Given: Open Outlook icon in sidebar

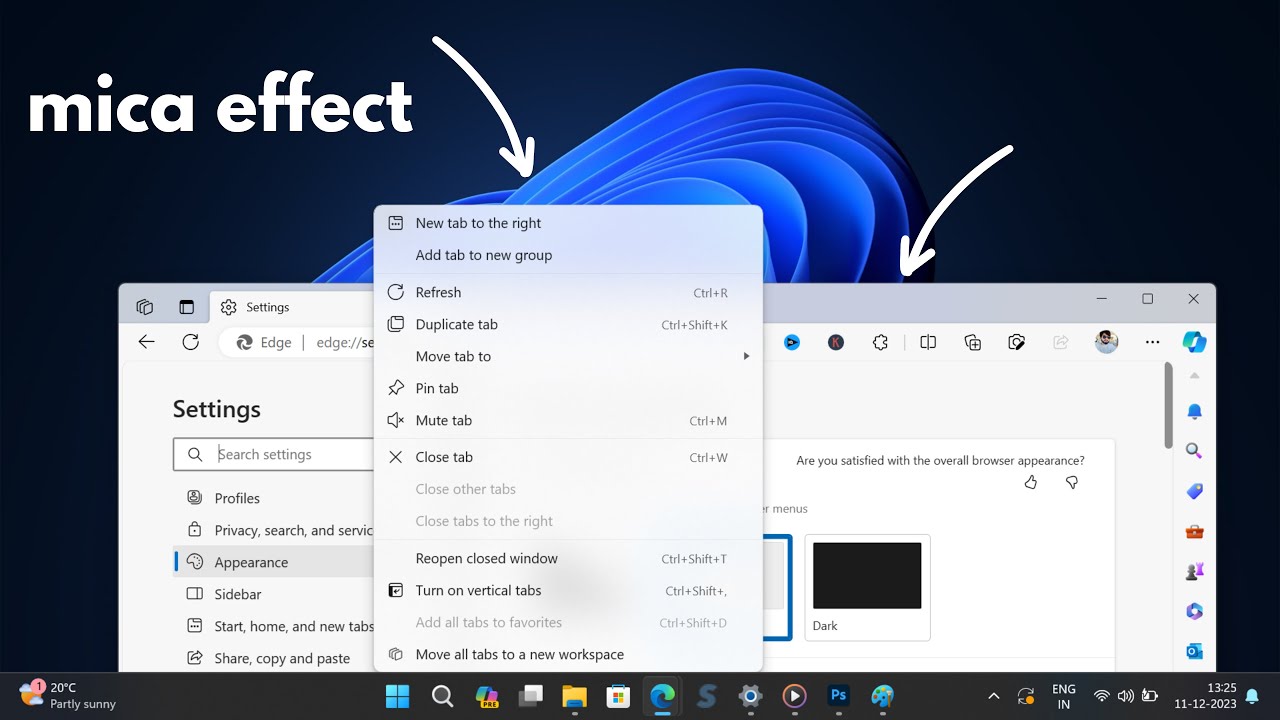Looking at the screenshot, I should click(x=1194, y=651).
